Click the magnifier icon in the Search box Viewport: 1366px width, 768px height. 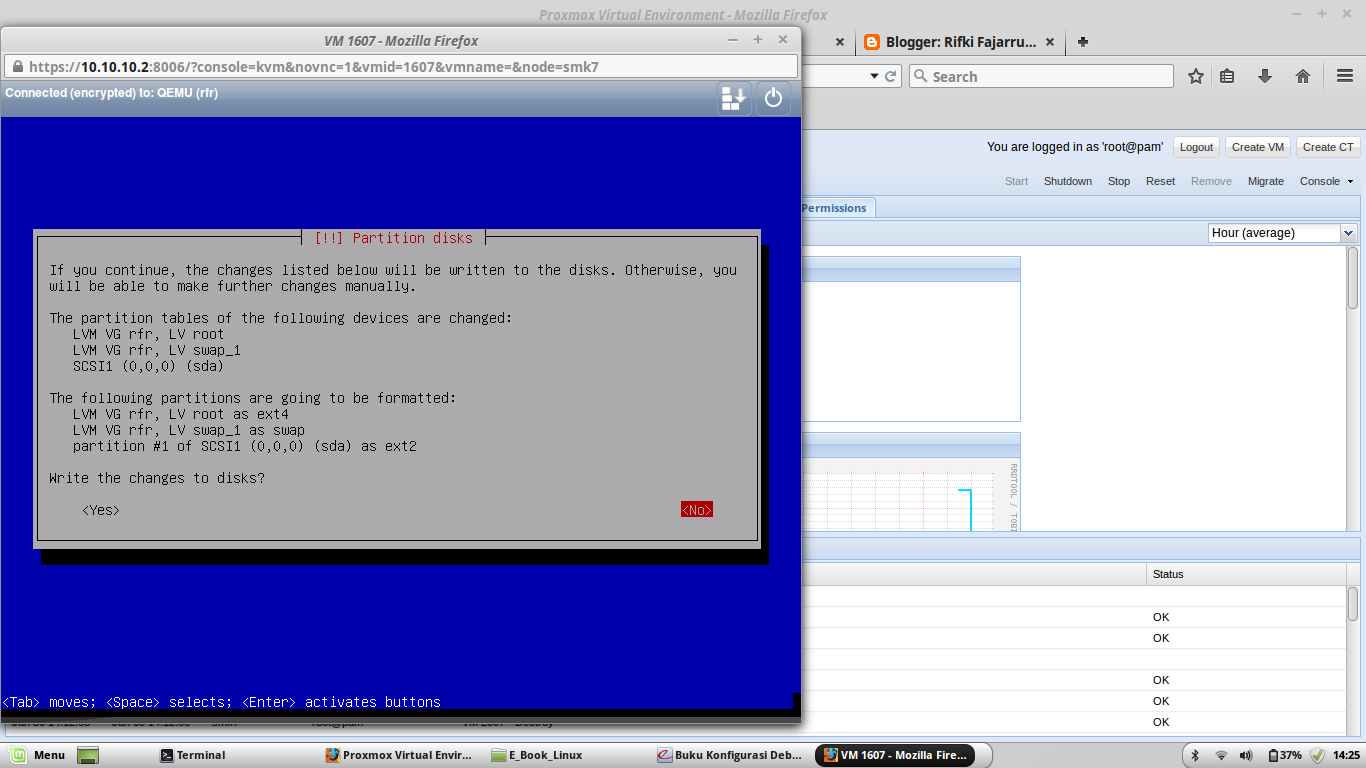pos(922,76)
